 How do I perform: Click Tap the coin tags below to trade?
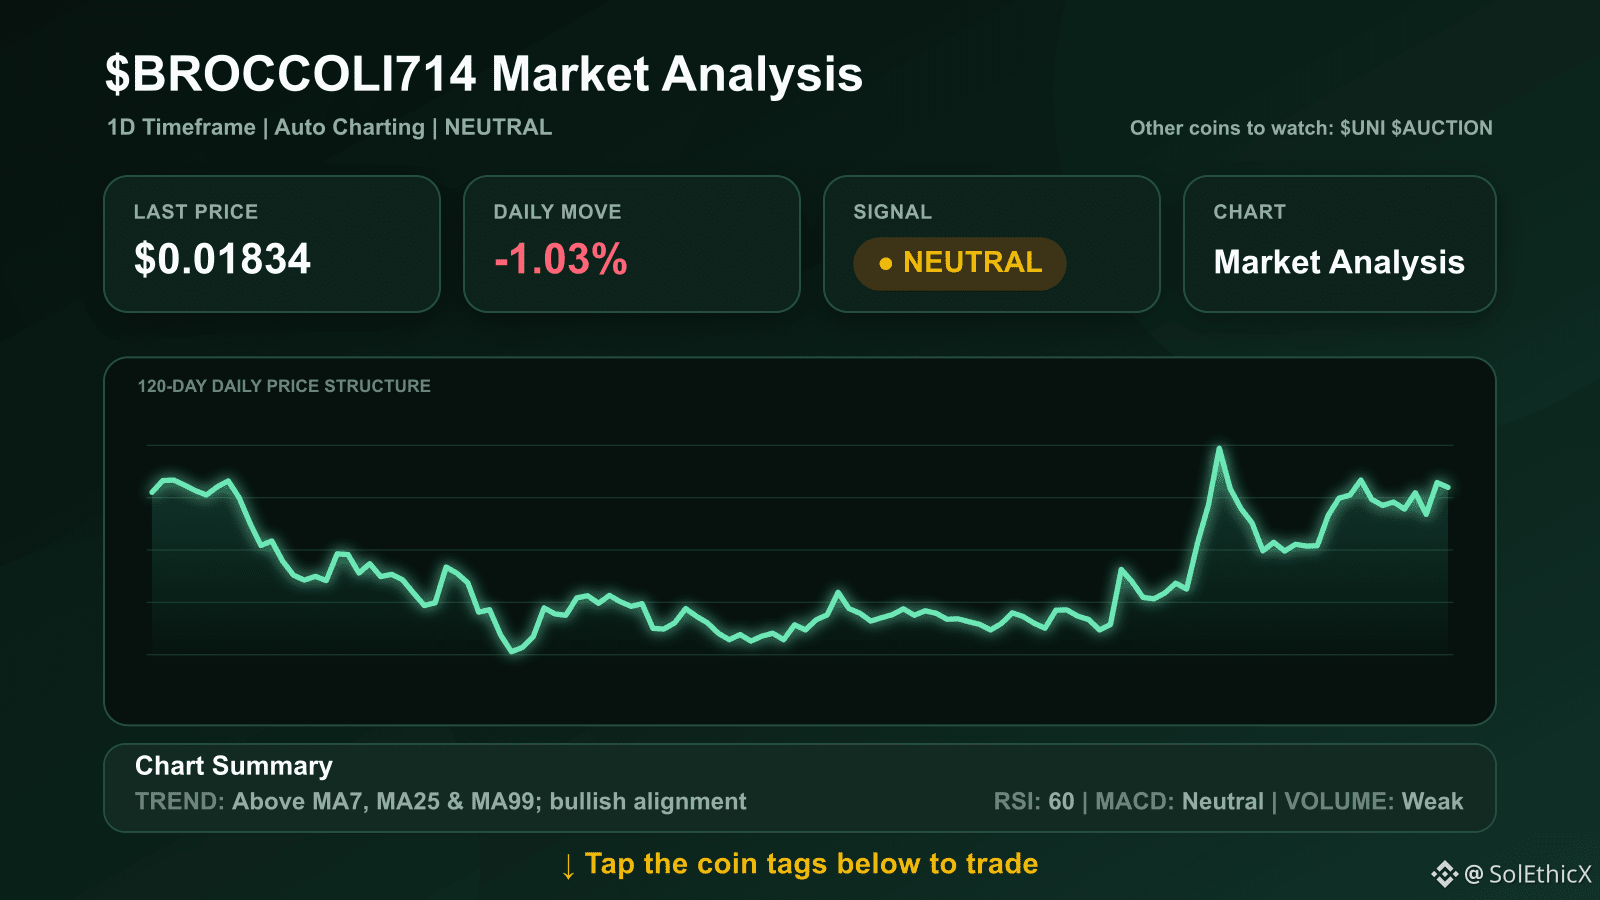[x=811, y=864]
